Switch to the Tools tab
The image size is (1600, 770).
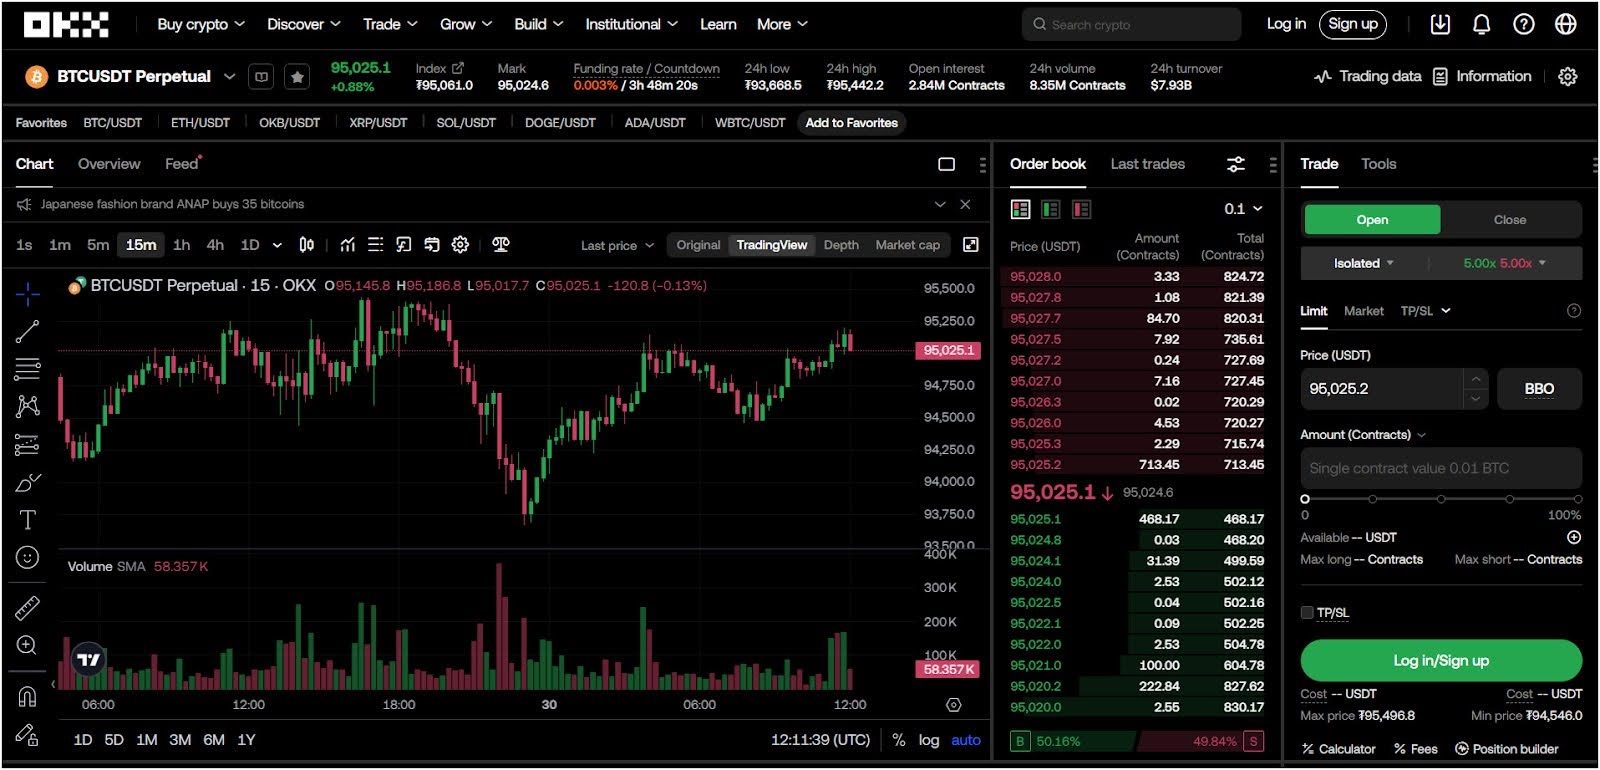[x=1378, y=164]
